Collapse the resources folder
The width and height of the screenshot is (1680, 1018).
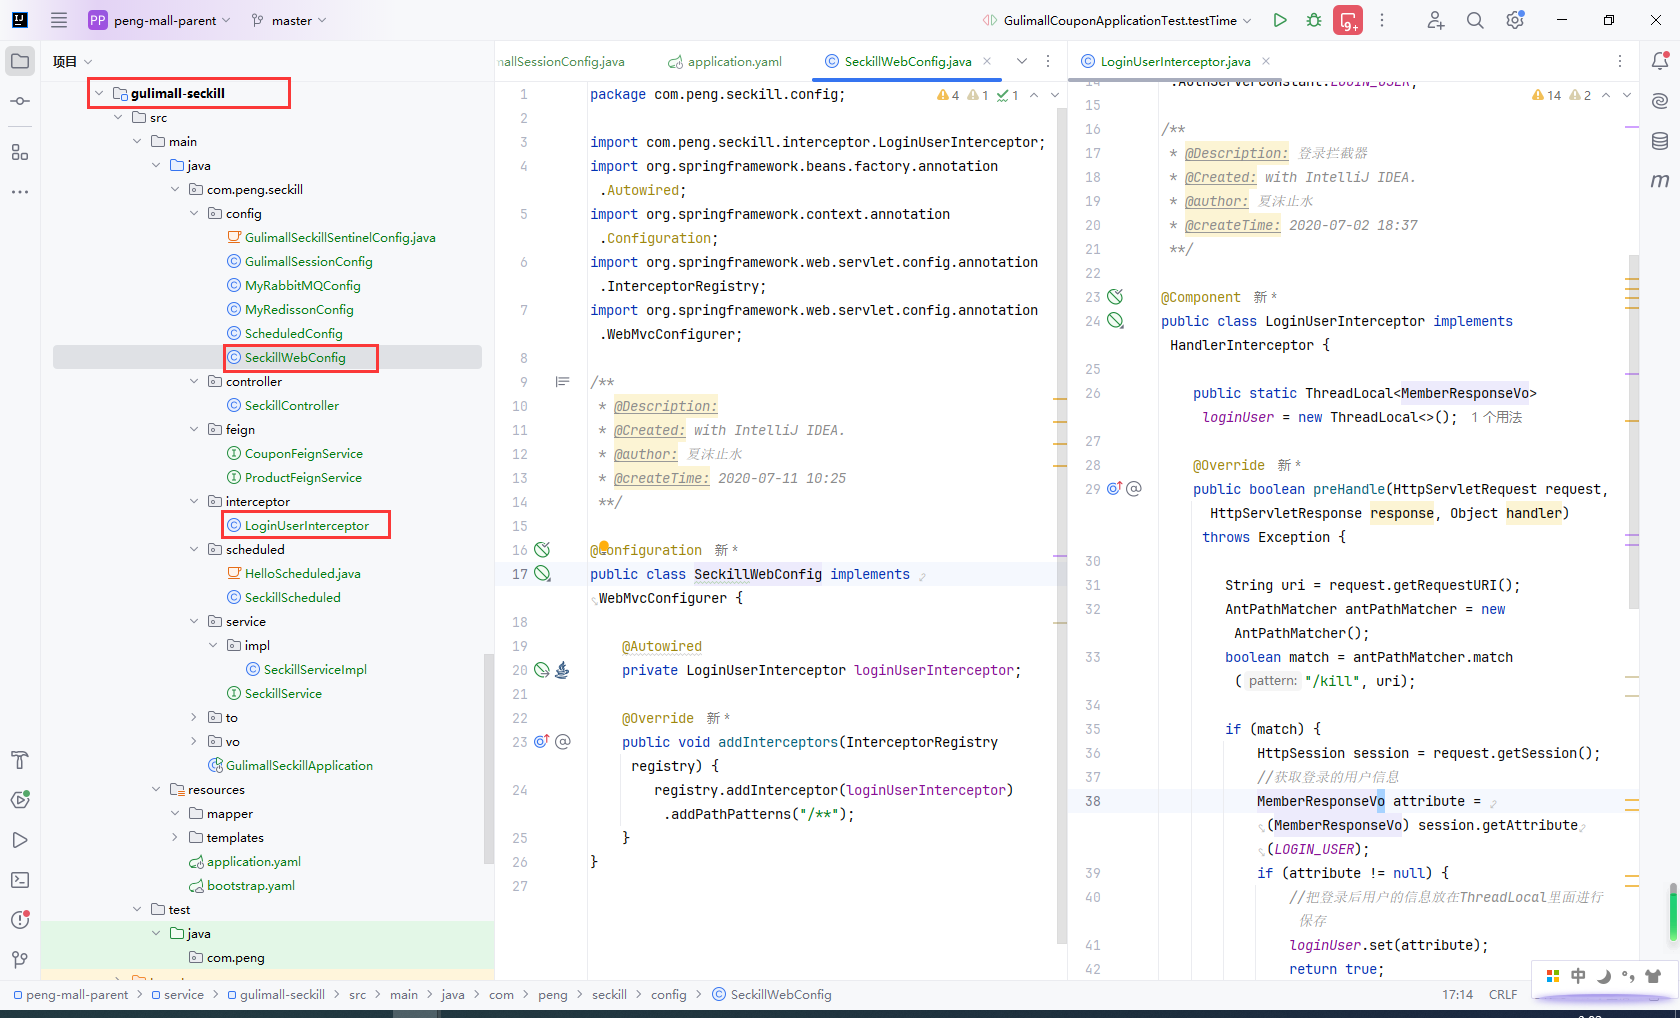(x=156, y=789)
